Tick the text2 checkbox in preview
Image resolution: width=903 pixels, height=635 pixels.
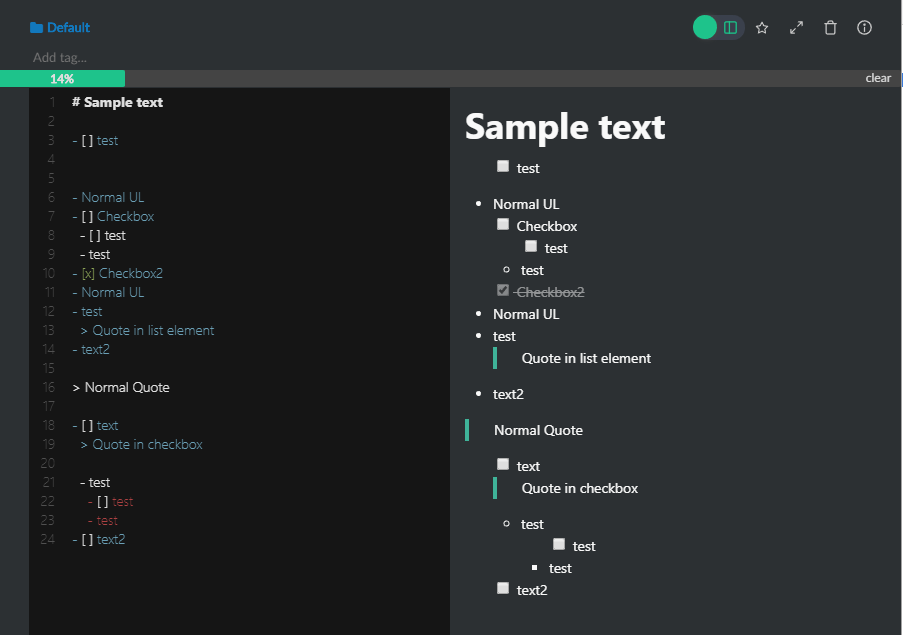pos(503,588)
